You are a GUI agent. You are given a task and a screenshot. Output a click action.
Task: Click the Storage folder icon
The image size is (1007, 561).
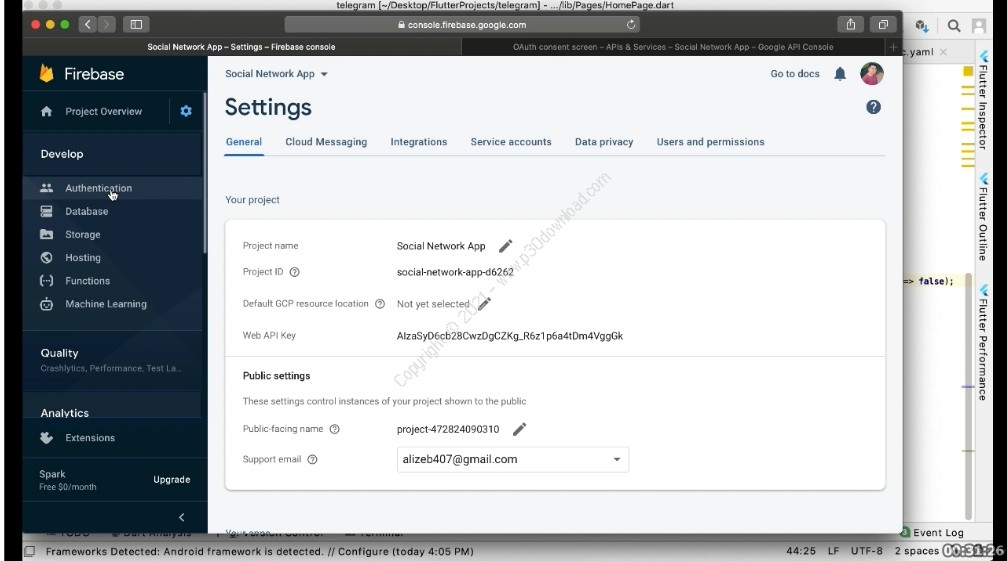click(x=46, y=234)
